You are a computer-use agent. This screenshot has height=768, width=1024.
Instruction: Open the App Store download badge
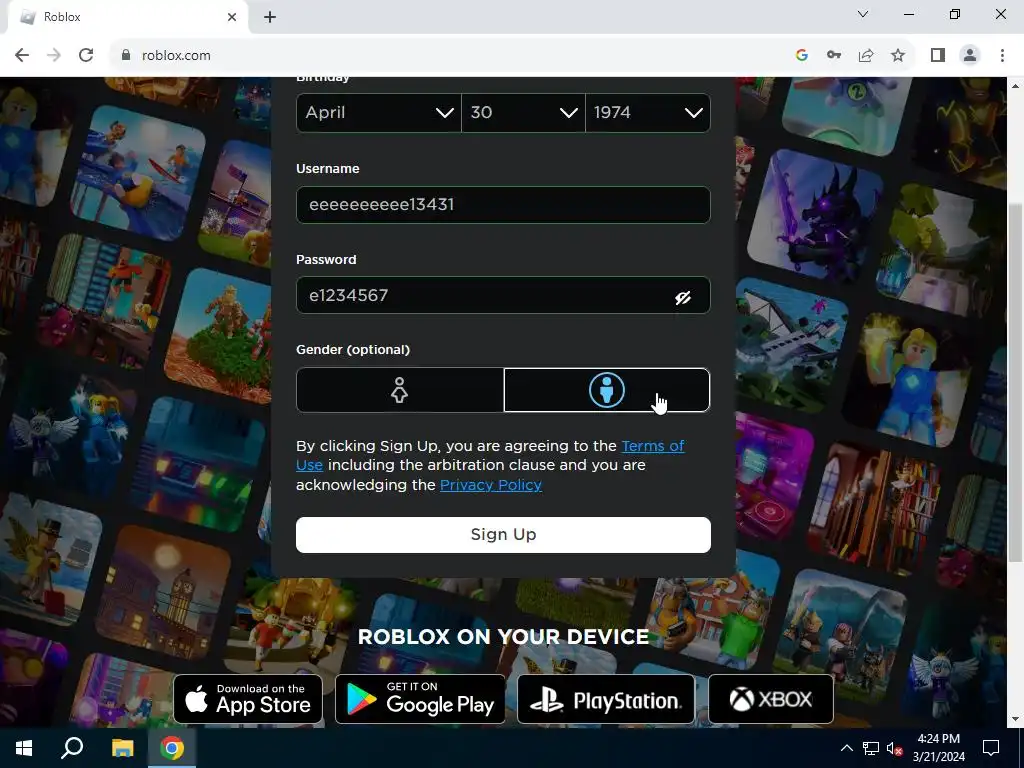point(248,699)
